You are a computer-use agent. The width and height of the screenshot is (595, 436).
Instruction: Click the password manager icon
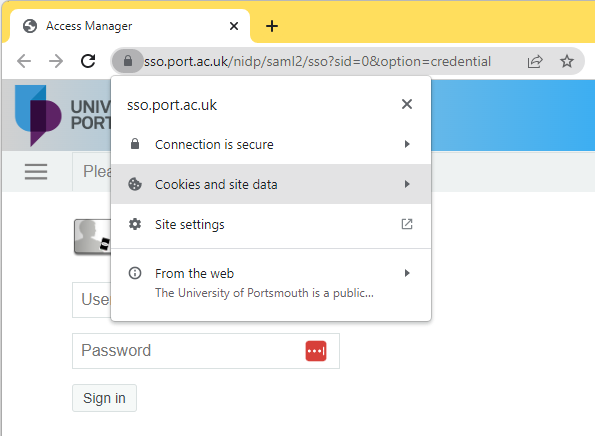[x=316, y=351]
